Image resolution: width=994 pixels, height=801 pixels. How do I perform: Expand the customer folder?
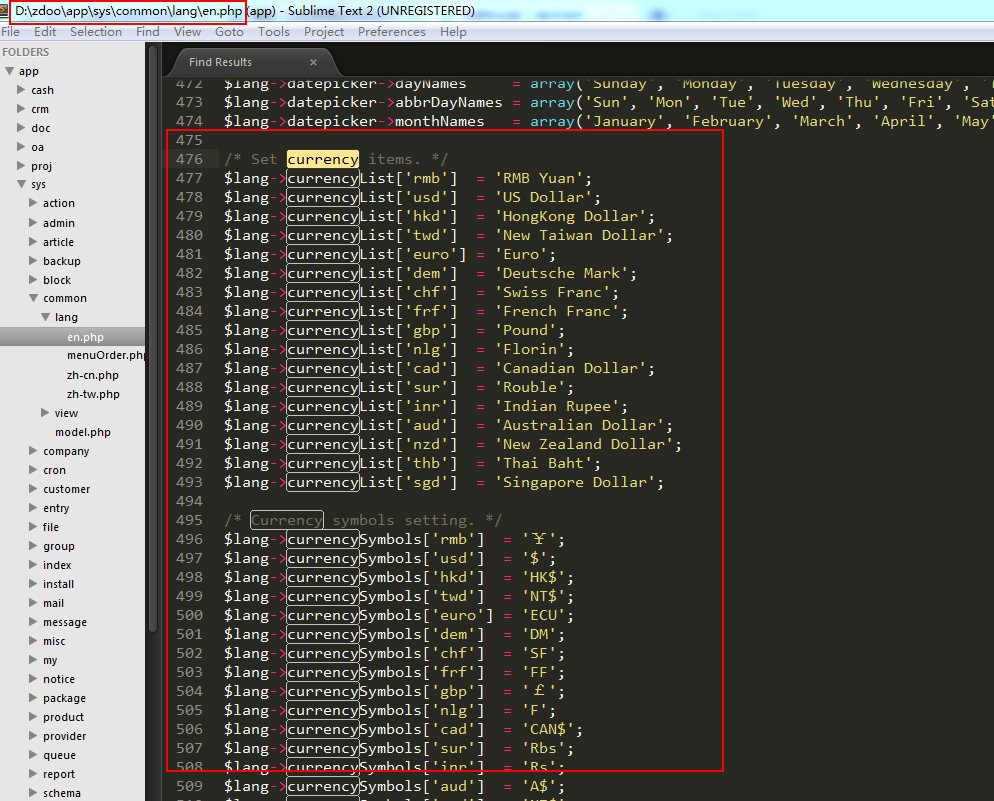click(x=34, y=489)
